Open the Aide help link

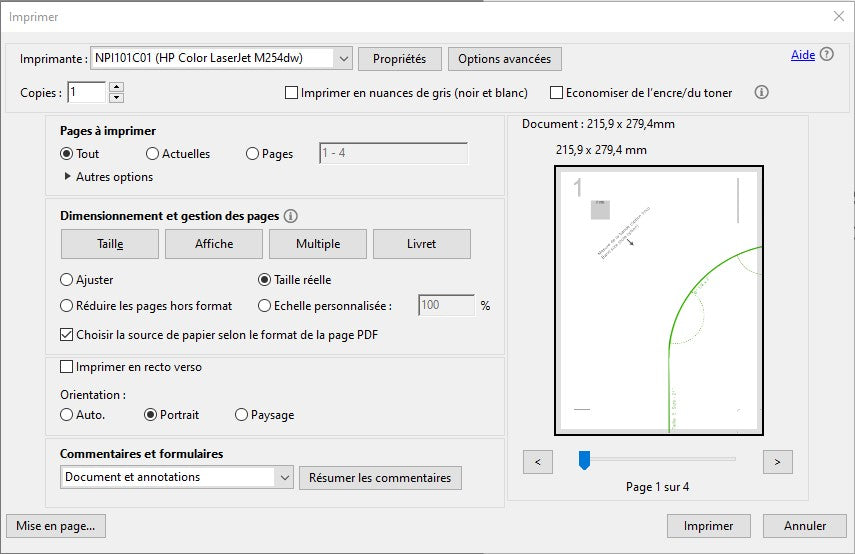click(x=802, y=55)
